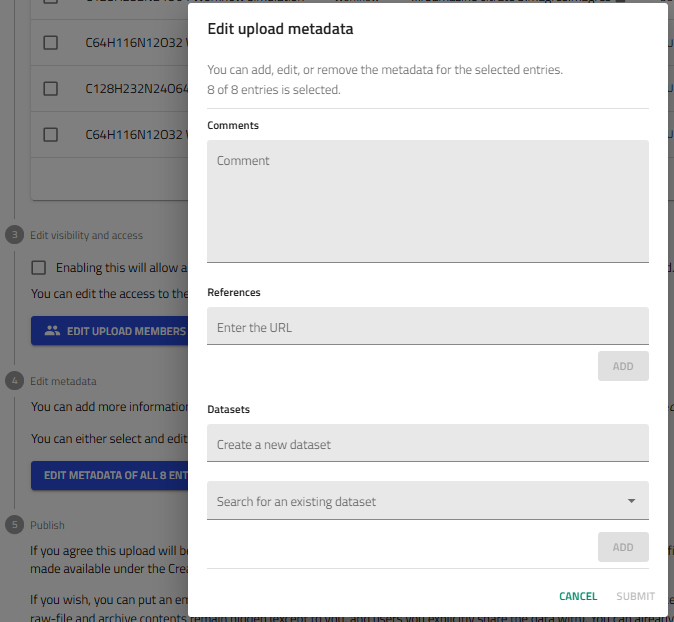Click the 'References' section label
This screenshot has height=622, width=674.
coord(234,292)
